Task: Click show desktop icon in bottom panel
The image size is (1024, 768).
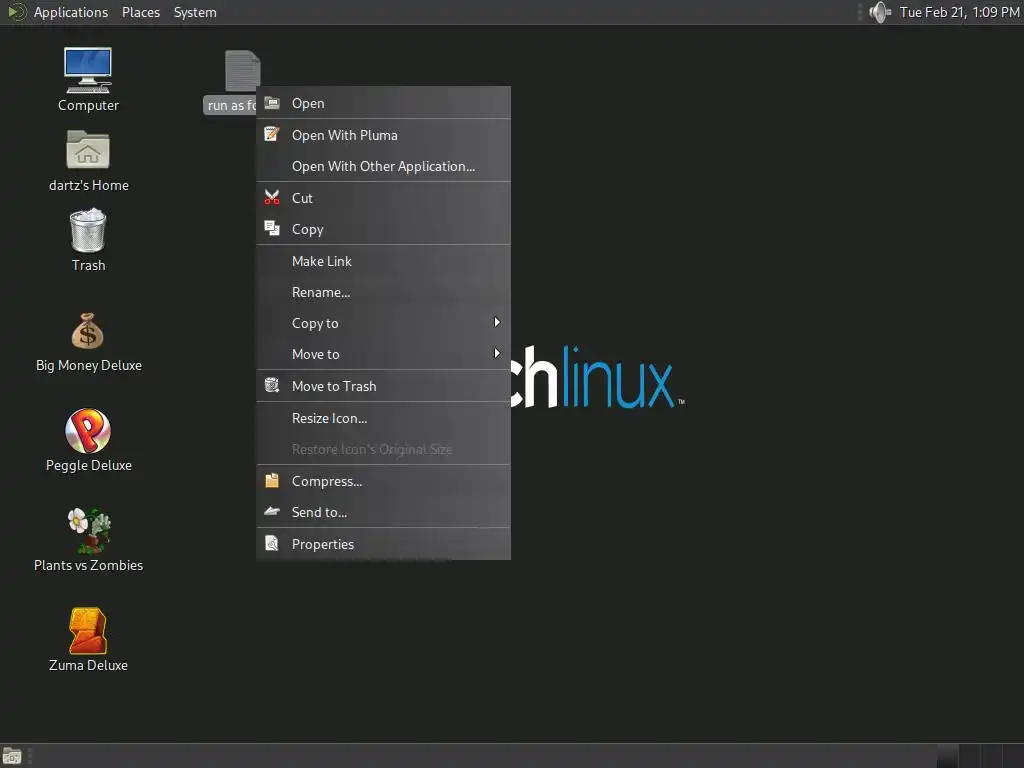Action: (12, 756)
